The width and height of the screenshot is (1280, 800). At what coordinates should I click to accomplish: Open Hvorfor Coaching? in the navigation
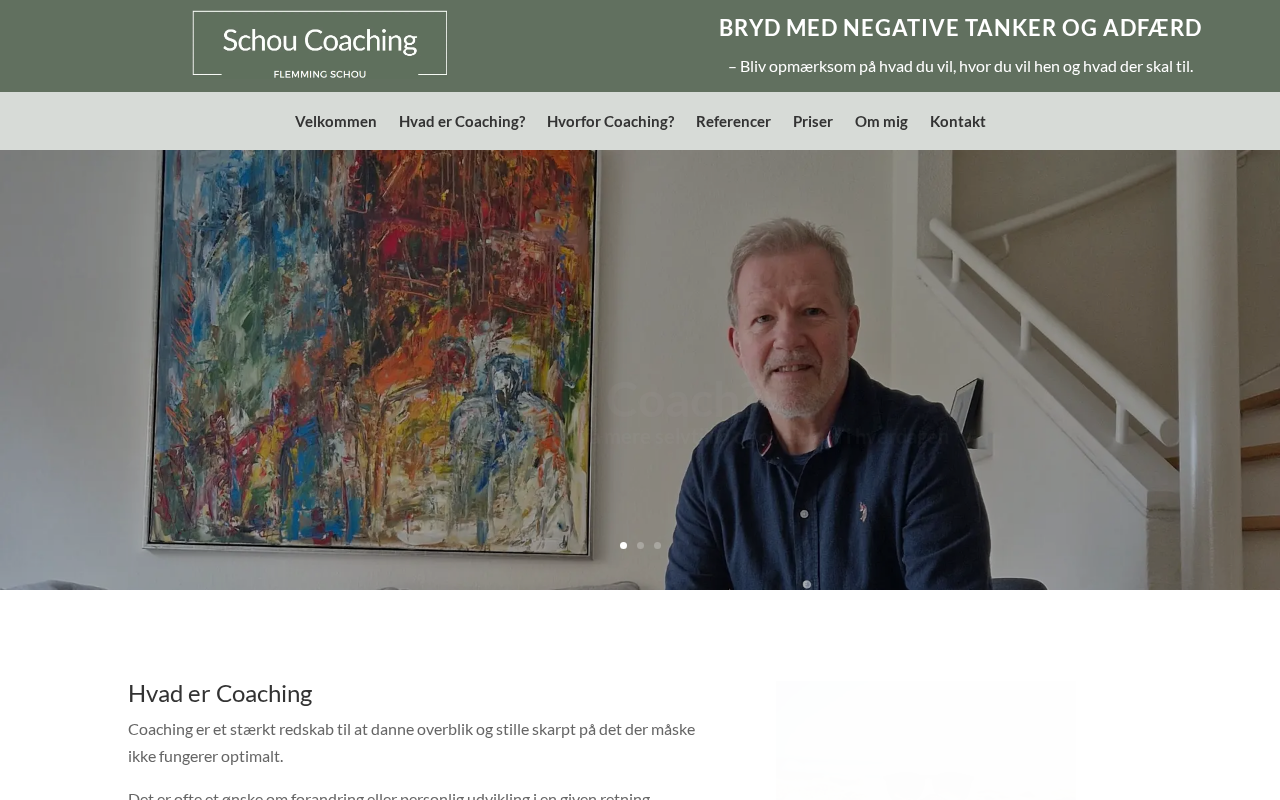pyautogui.click(x=610, y=121)
